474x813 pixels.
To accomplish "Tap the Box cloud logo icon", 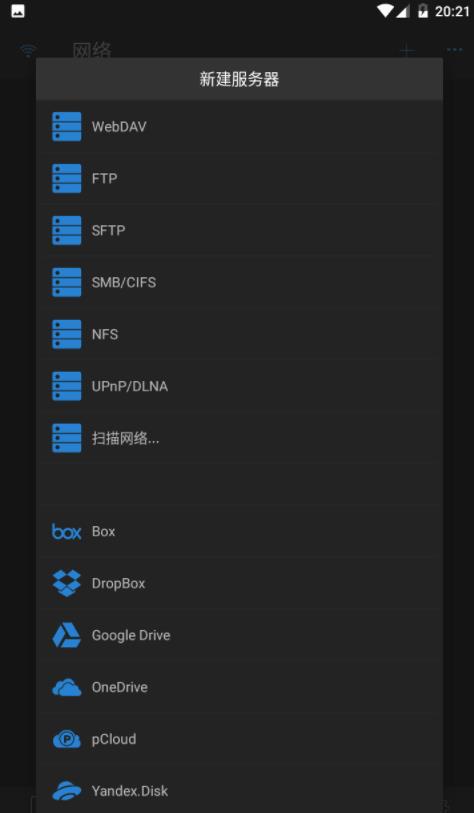I will point(66,531).
